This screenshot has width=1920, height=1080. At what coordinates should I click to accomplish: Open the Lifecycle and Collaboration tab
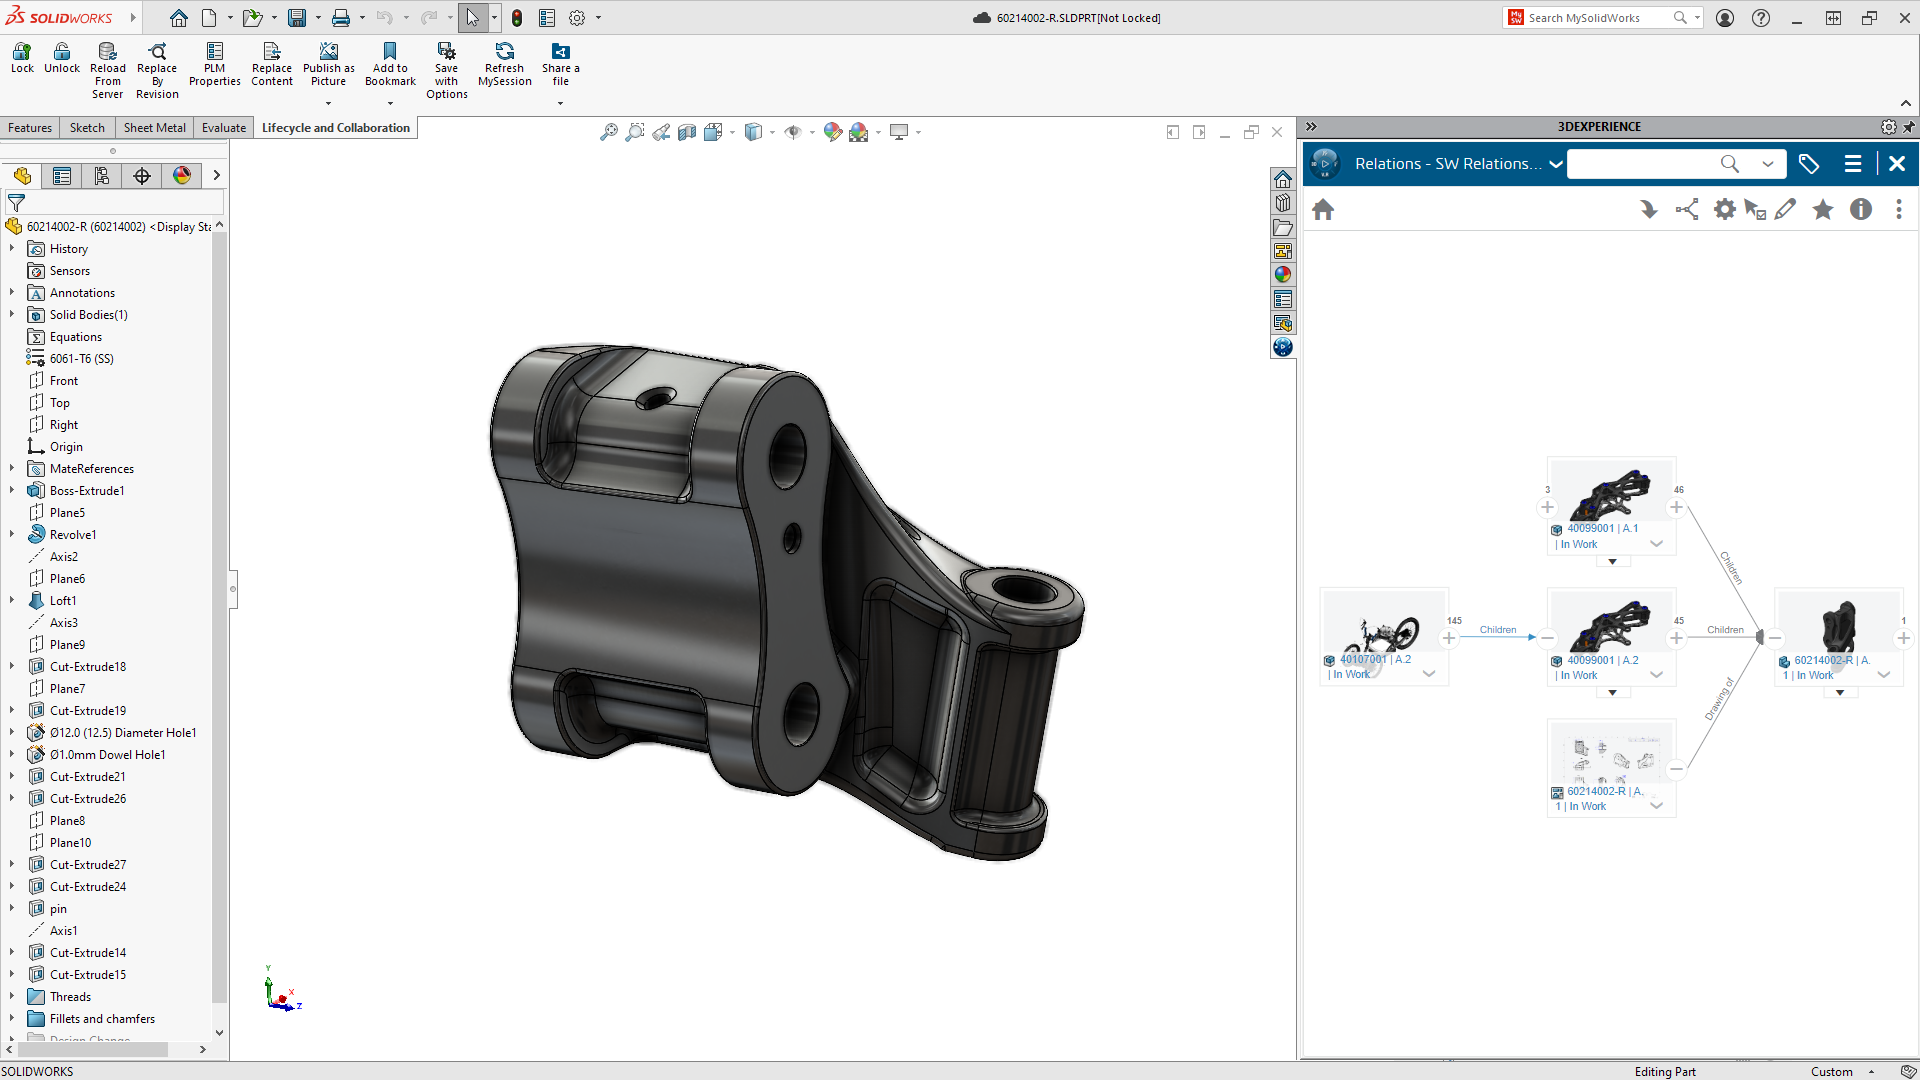pyautogui.click(x=335, y=128)
